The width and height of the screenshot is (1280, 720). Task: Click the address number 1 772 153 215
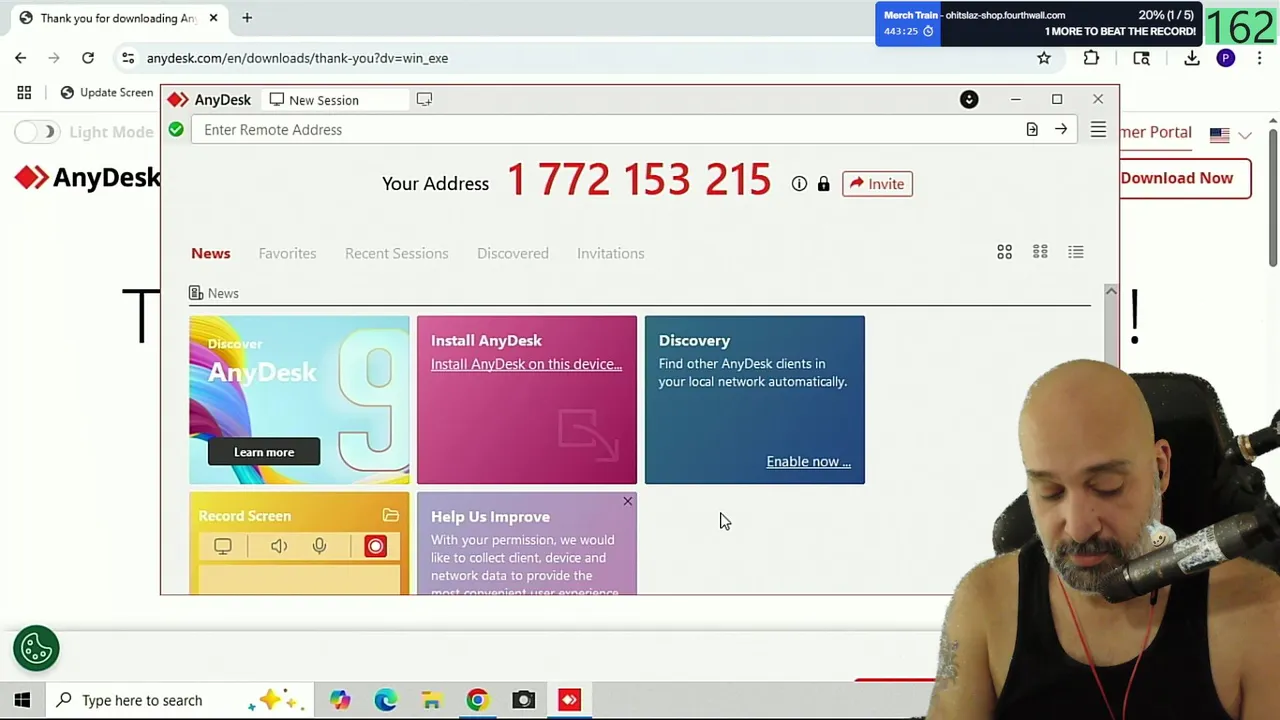tap(639, 181)
